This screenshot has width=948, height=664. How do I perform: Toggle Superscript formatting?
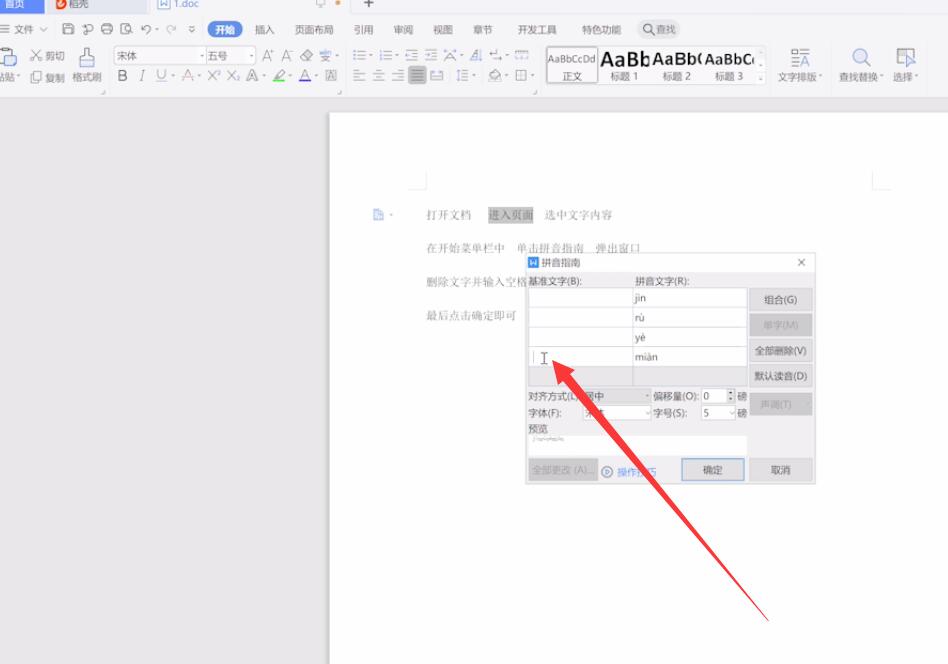[x=213, y=76]
